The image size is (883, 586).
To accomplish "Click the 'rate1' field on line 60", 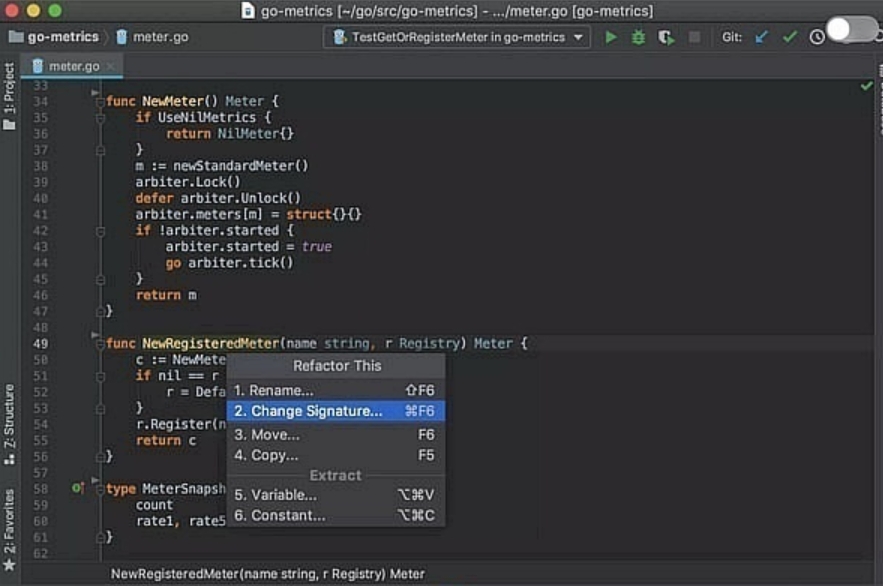I will click(154, 521).
